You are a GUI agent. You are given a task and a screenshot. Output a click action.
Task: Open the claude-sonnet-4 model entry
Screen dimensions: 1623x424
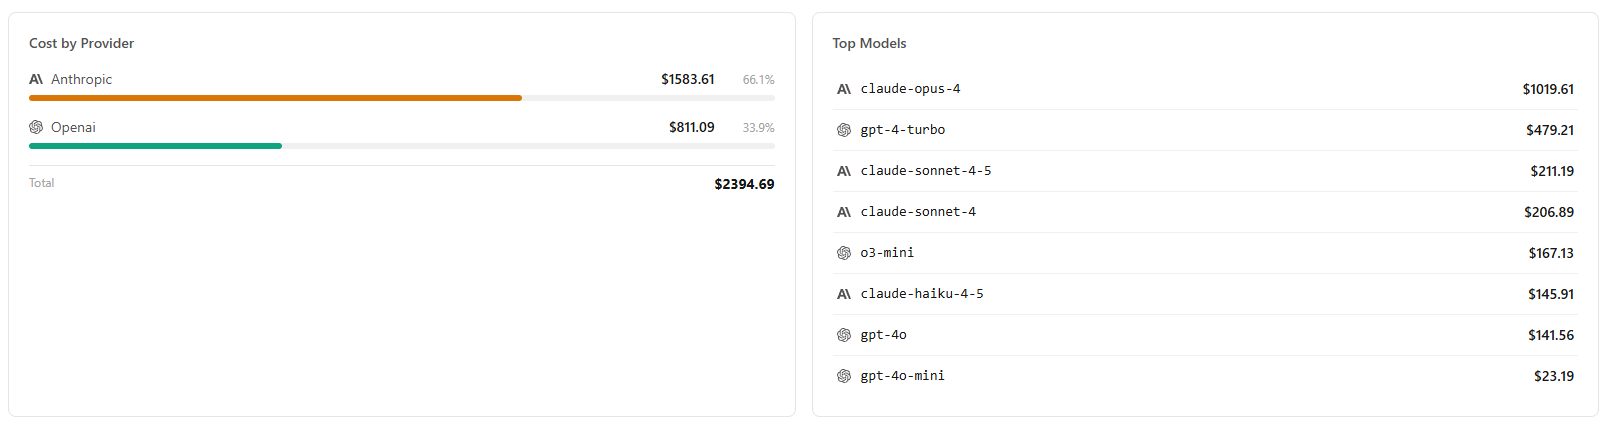[x=918, y=212]
